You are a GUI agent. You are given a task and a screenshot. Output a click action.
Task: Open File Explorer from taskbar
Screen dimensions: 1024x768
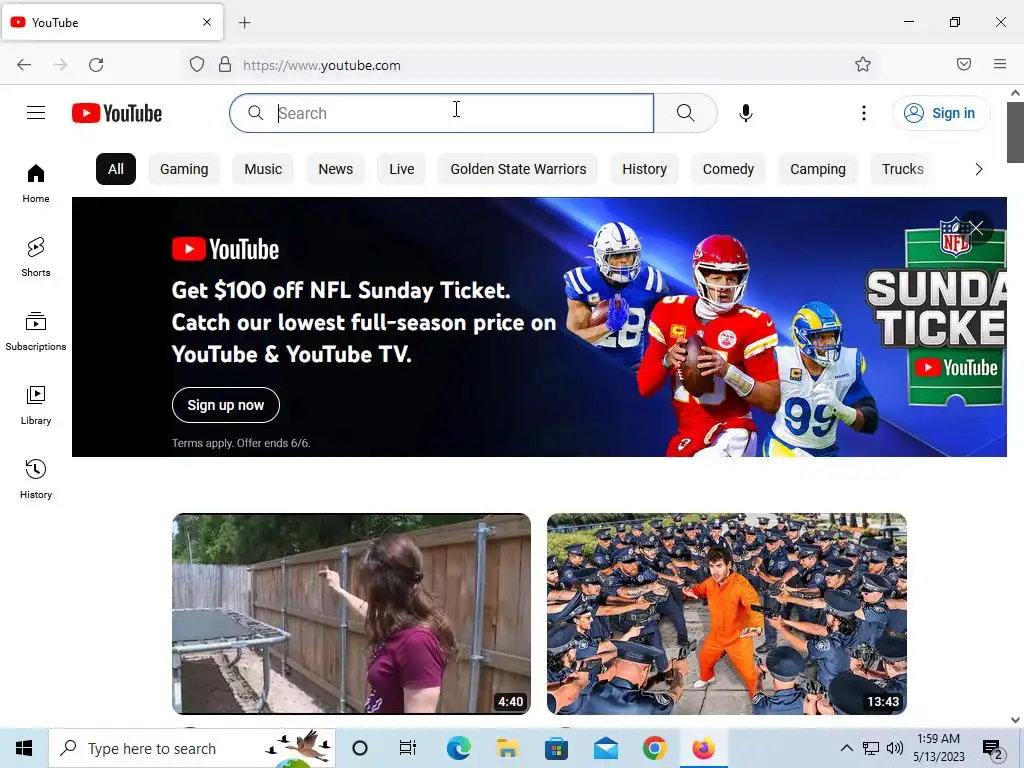tap(507, 748)
